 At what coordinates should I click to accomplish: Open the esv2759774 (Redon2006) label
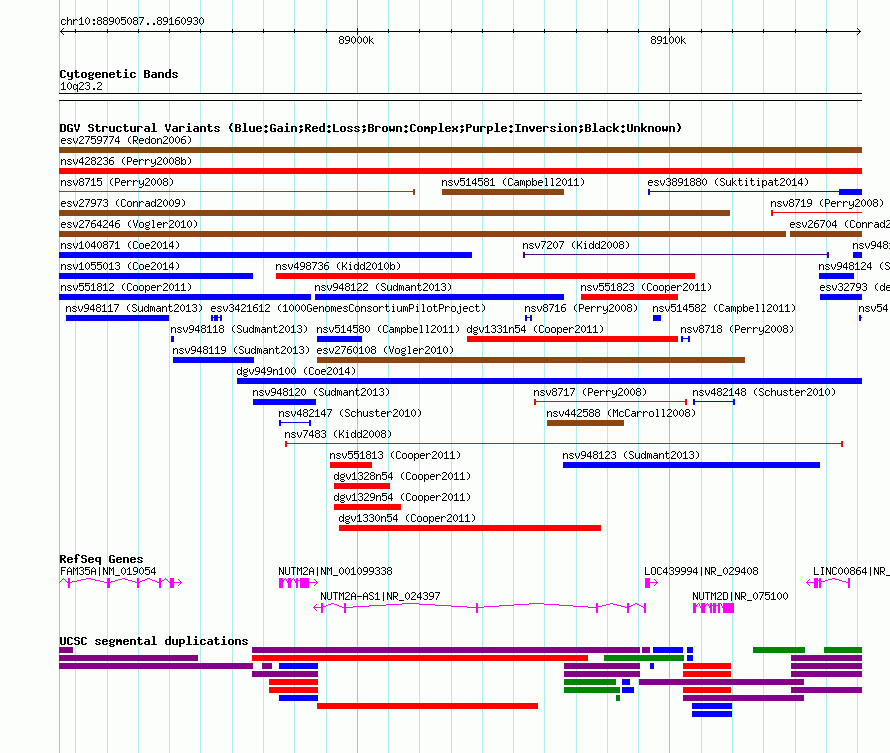pyautogui.click(x=126, y=140)
